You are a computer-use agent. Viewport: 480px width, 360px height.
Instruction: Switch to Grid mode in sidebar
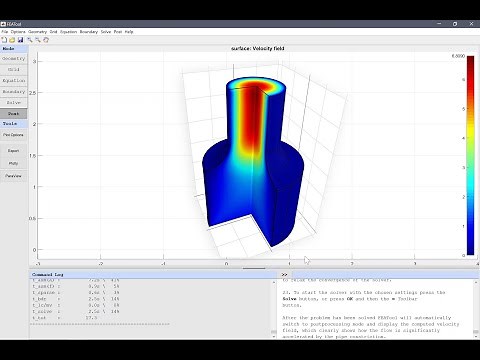(14, 70)
